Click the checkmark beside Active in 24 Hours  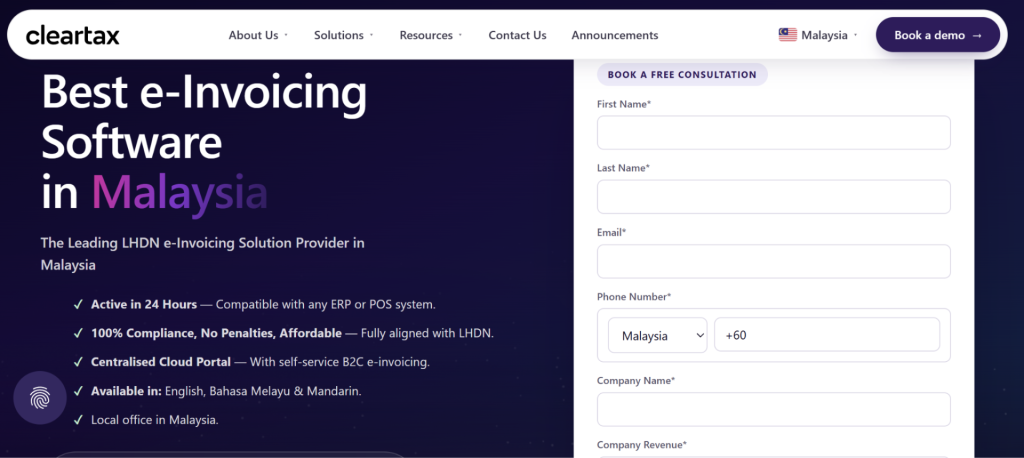(78, 304)
